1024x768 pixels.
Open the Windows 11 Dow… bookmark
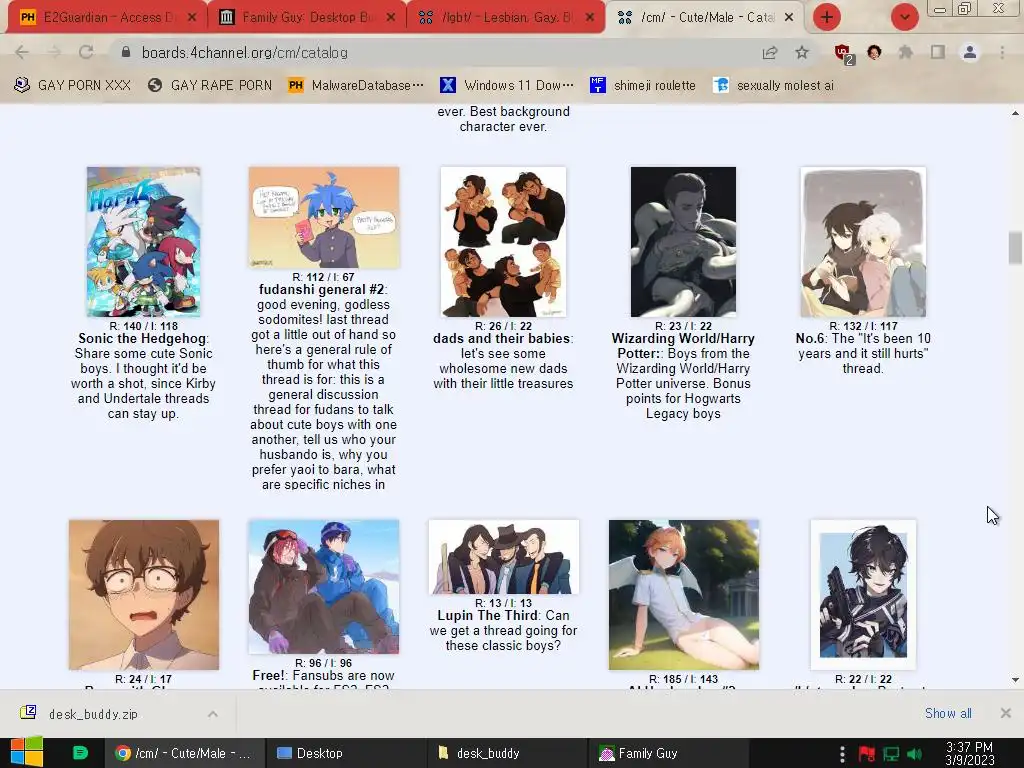click(507, 85)
